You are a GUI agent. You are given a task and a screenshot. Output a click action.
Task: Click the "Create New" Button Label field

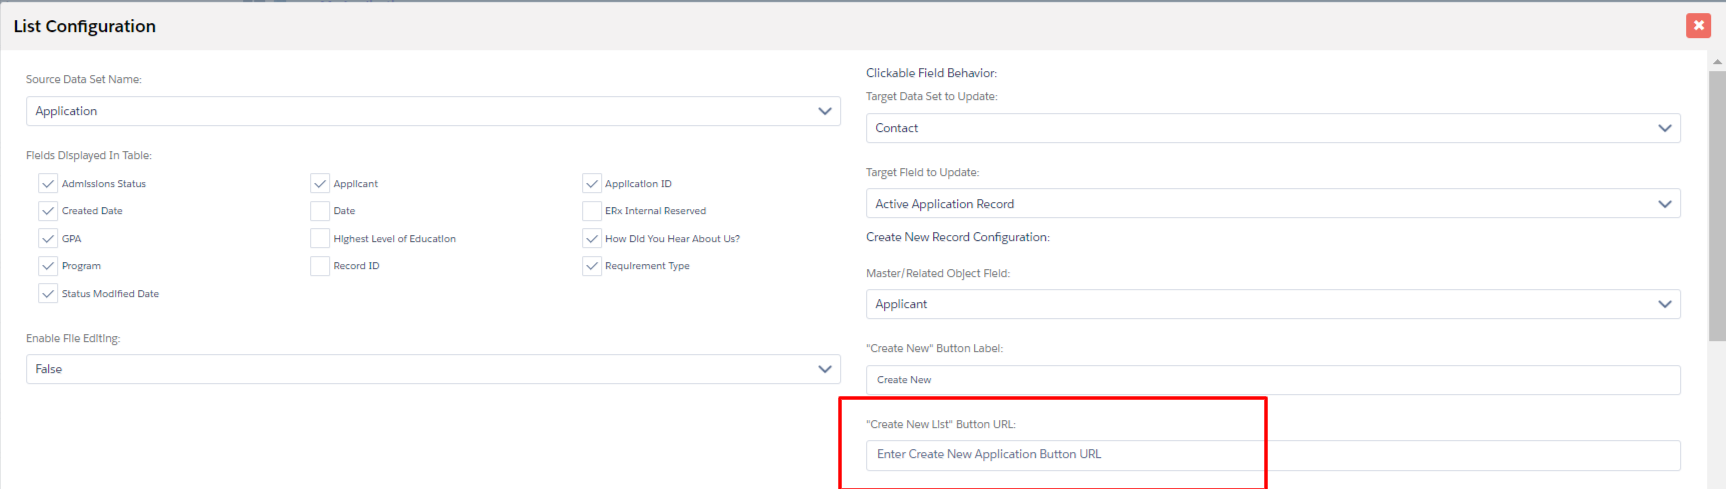pyautogui.click(x=1272, y=380)
